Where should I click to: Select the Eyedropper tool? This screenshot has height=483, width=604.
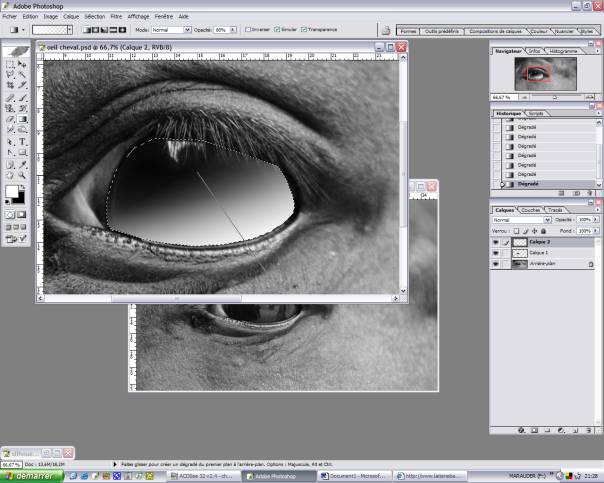22,165
